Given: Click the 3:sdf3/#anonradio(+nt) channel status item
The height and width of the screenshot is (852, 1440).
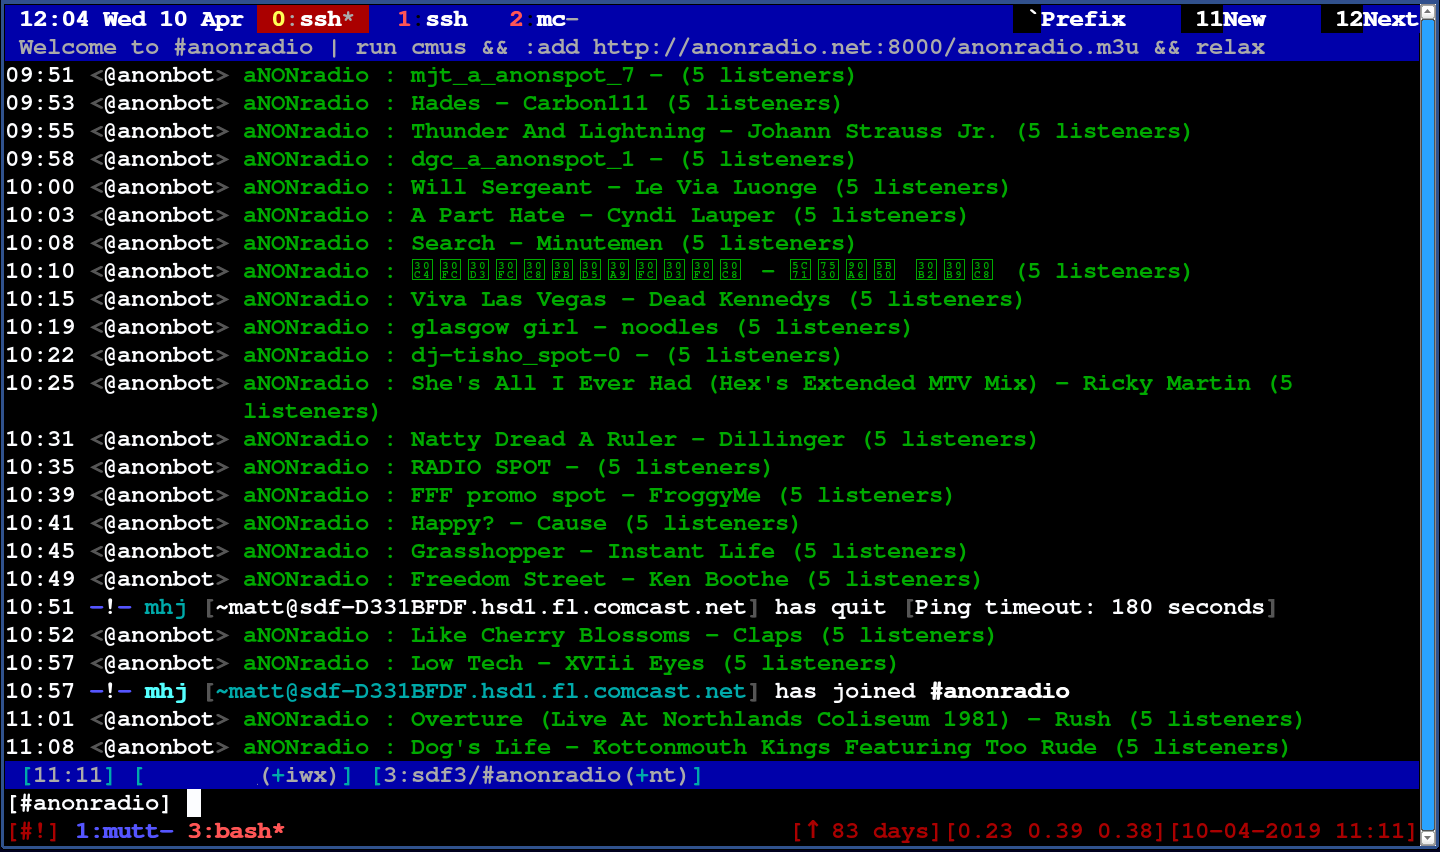Looking at the screenshot, I should [x=536, y=775].
